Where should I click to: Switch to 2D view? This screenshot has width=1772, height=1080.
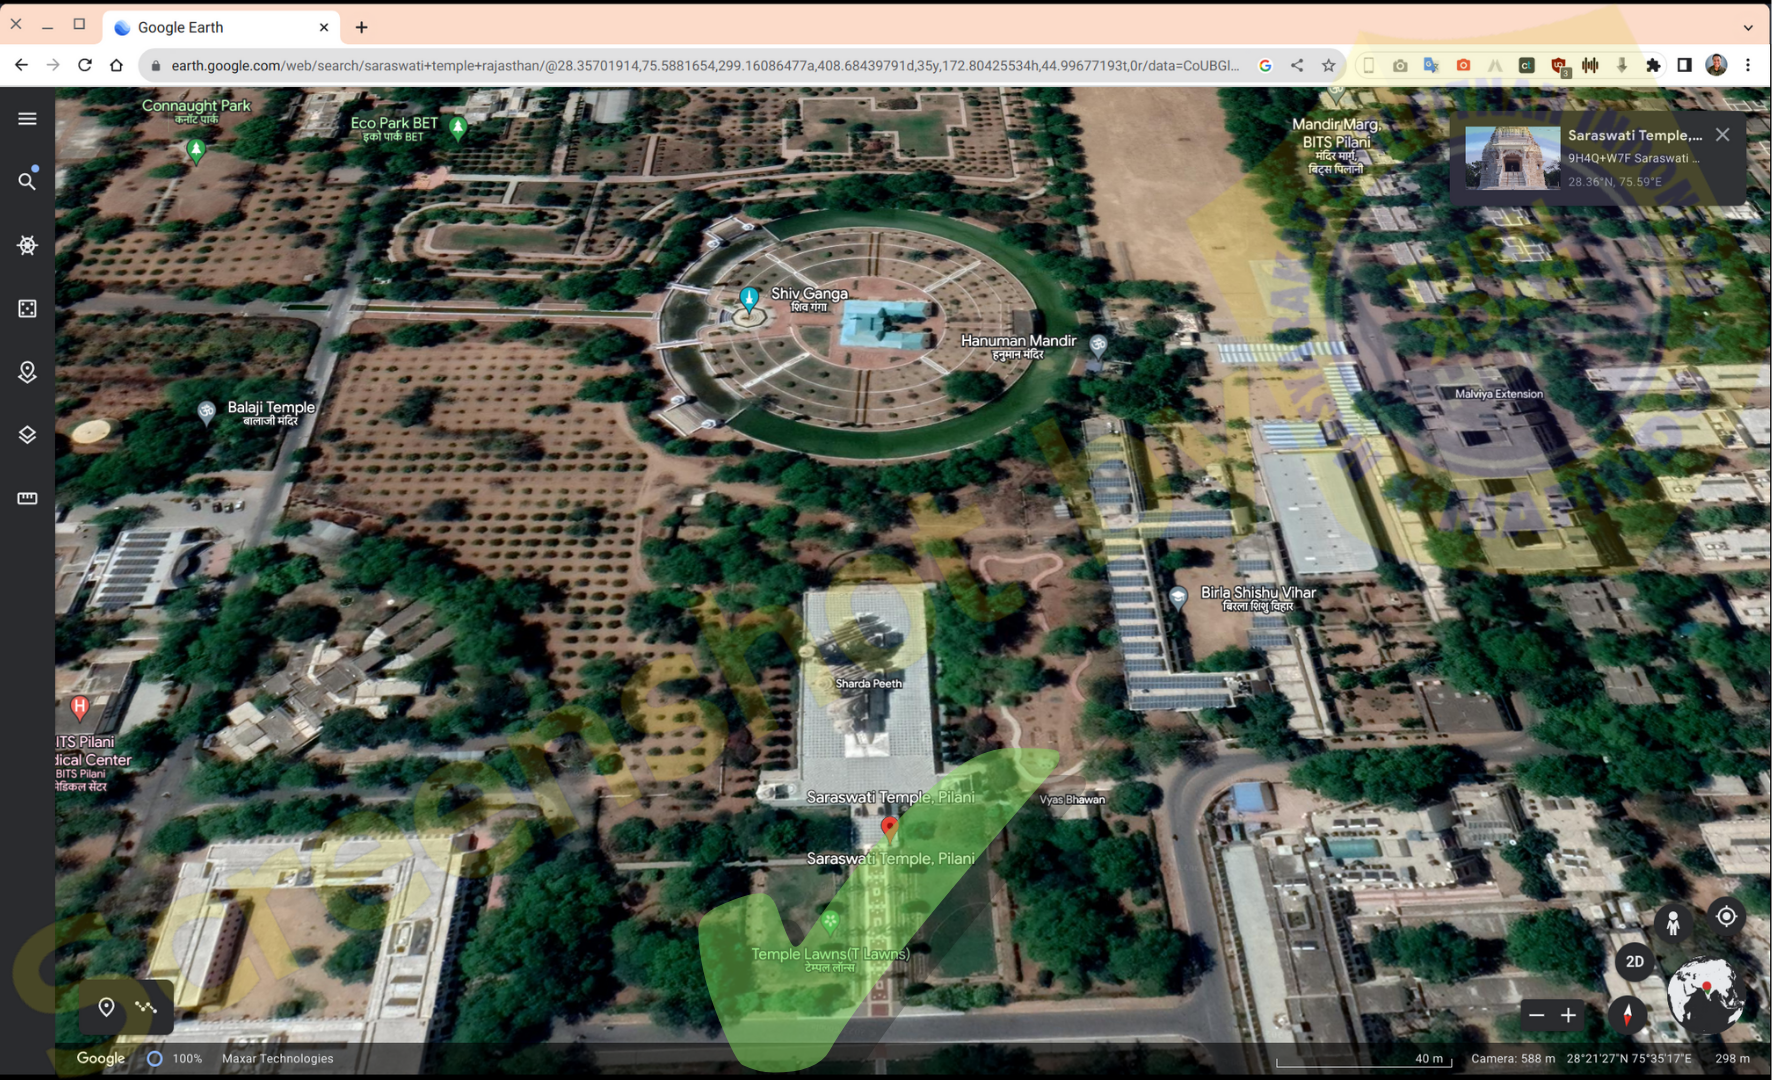click(x=1635, y=961)
